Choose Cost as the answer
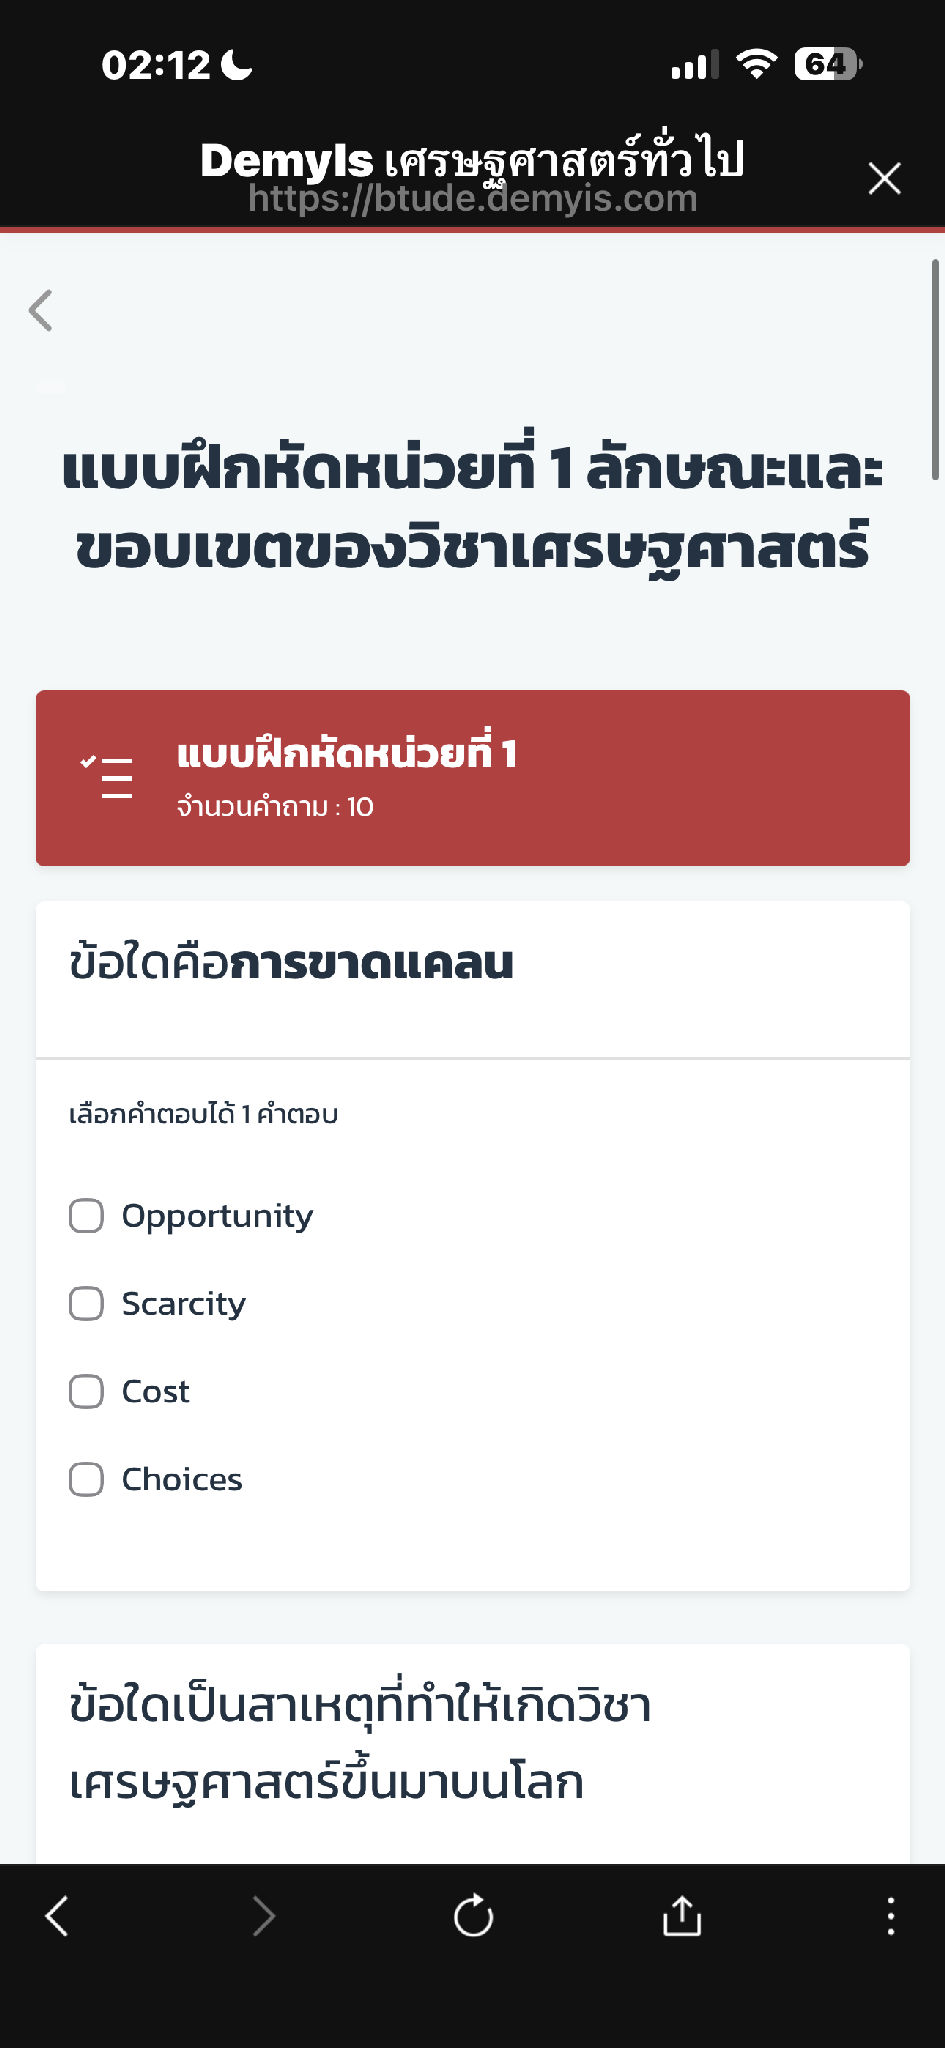 (x=86, y=1391)
